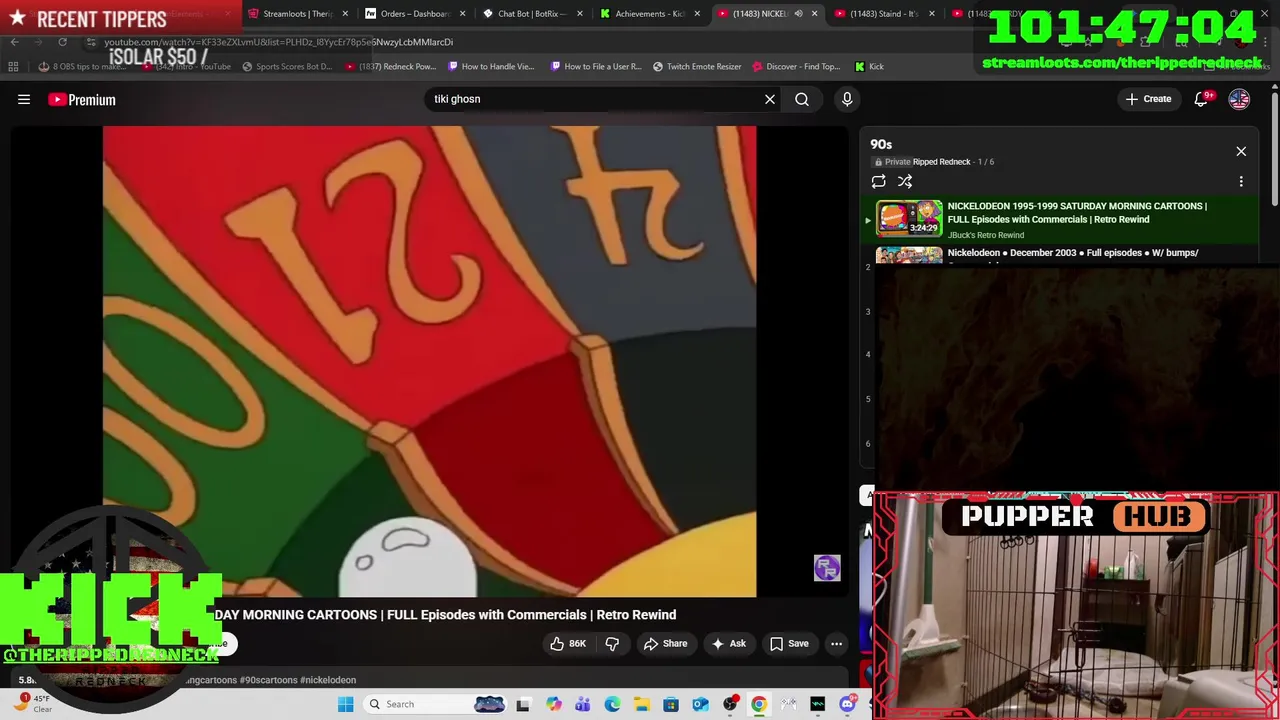Dislike the video
This screenshot has height=720, width=1280.
(x=612, y=644)
